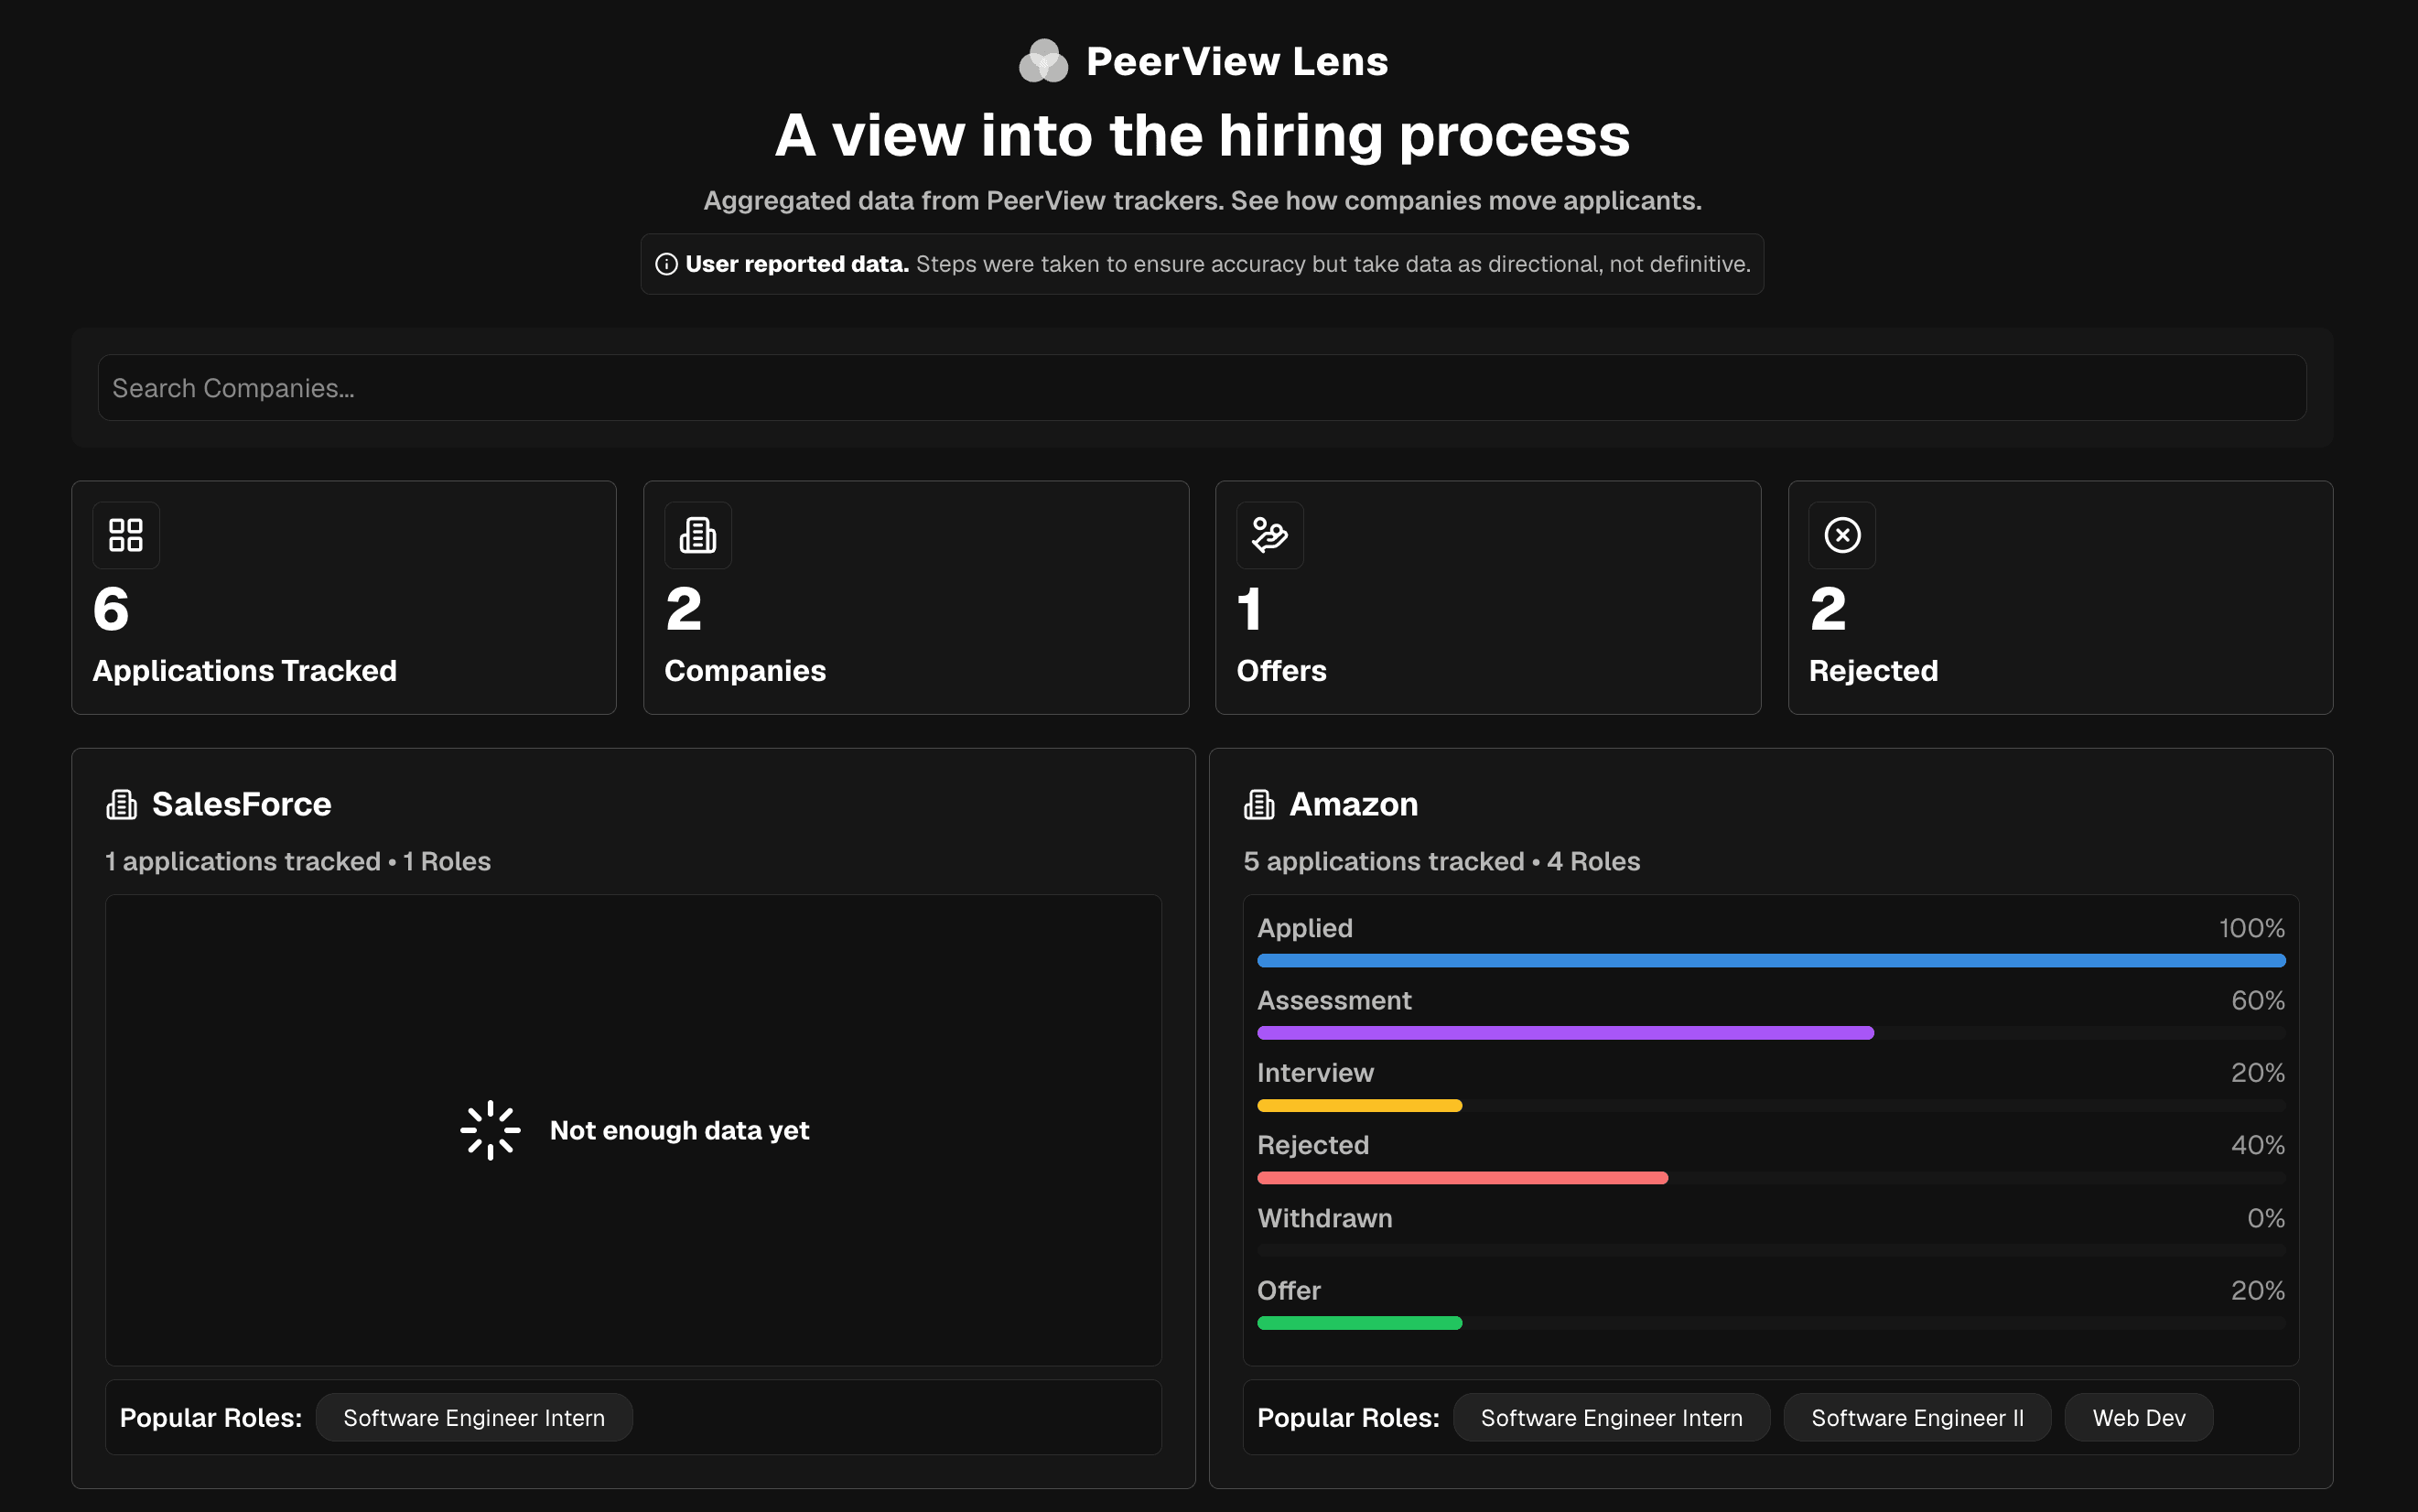Click the Popular Roles label in SalesForce card
This screenshot has width=2418, height=1512.
(210, 1418)
